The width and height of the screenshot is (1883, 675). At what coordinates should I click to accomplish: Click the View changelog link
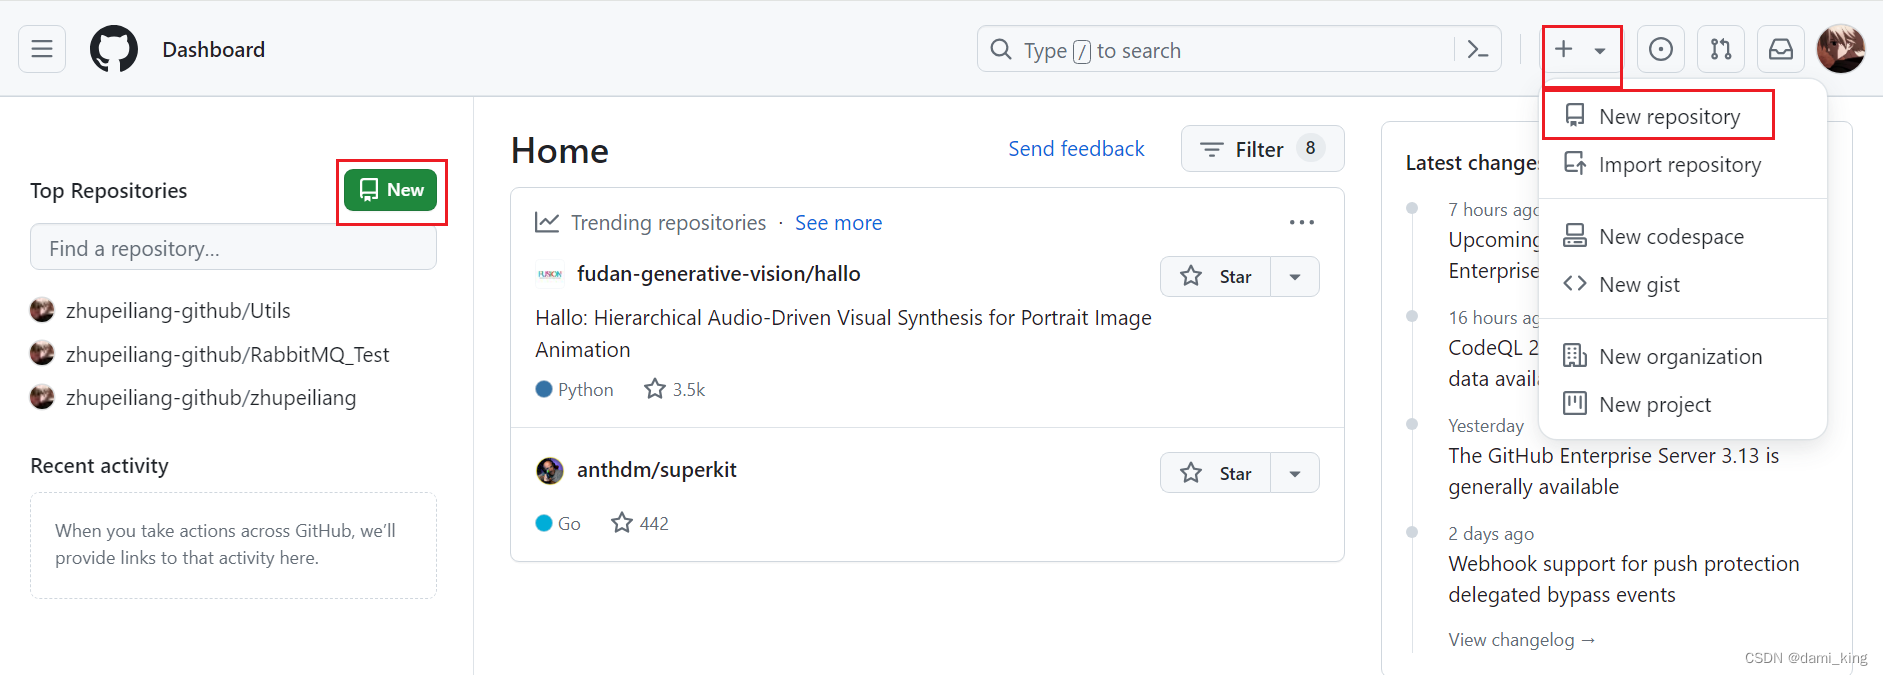1521,640
